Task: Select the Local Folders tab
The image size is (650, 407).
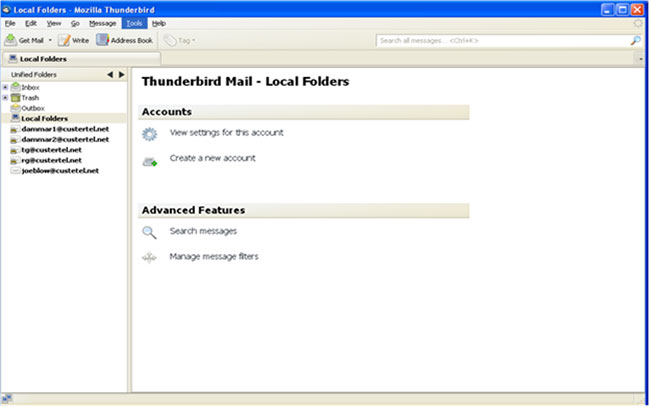Action: click(x=82, y=59)
